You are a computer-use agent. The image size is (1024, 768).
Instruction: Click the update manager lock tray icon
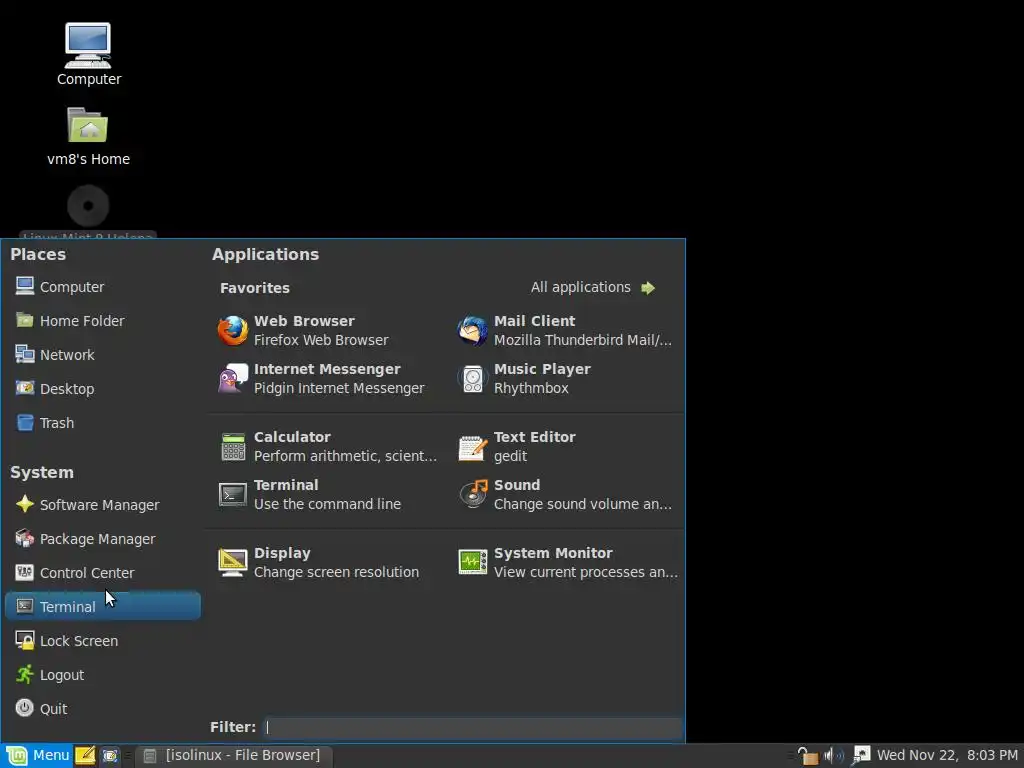(x=808, y=756)
